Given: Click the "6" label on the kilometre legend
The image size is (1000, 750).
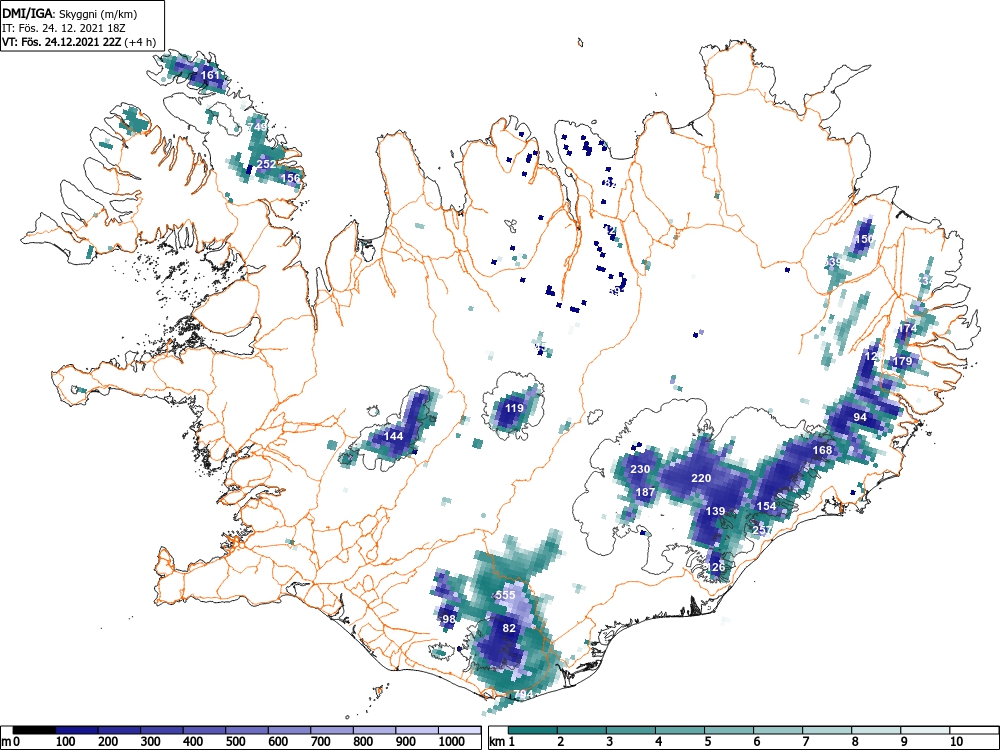Looking at the screenshot, I should point(756,742).
